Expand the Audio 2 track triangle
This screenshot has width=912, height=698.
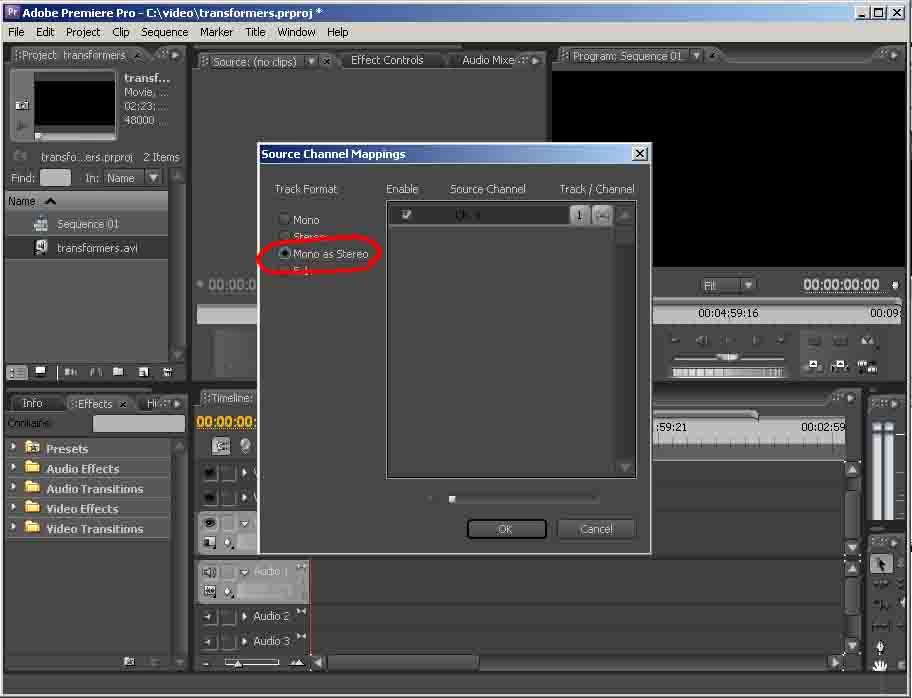(244, 616)
